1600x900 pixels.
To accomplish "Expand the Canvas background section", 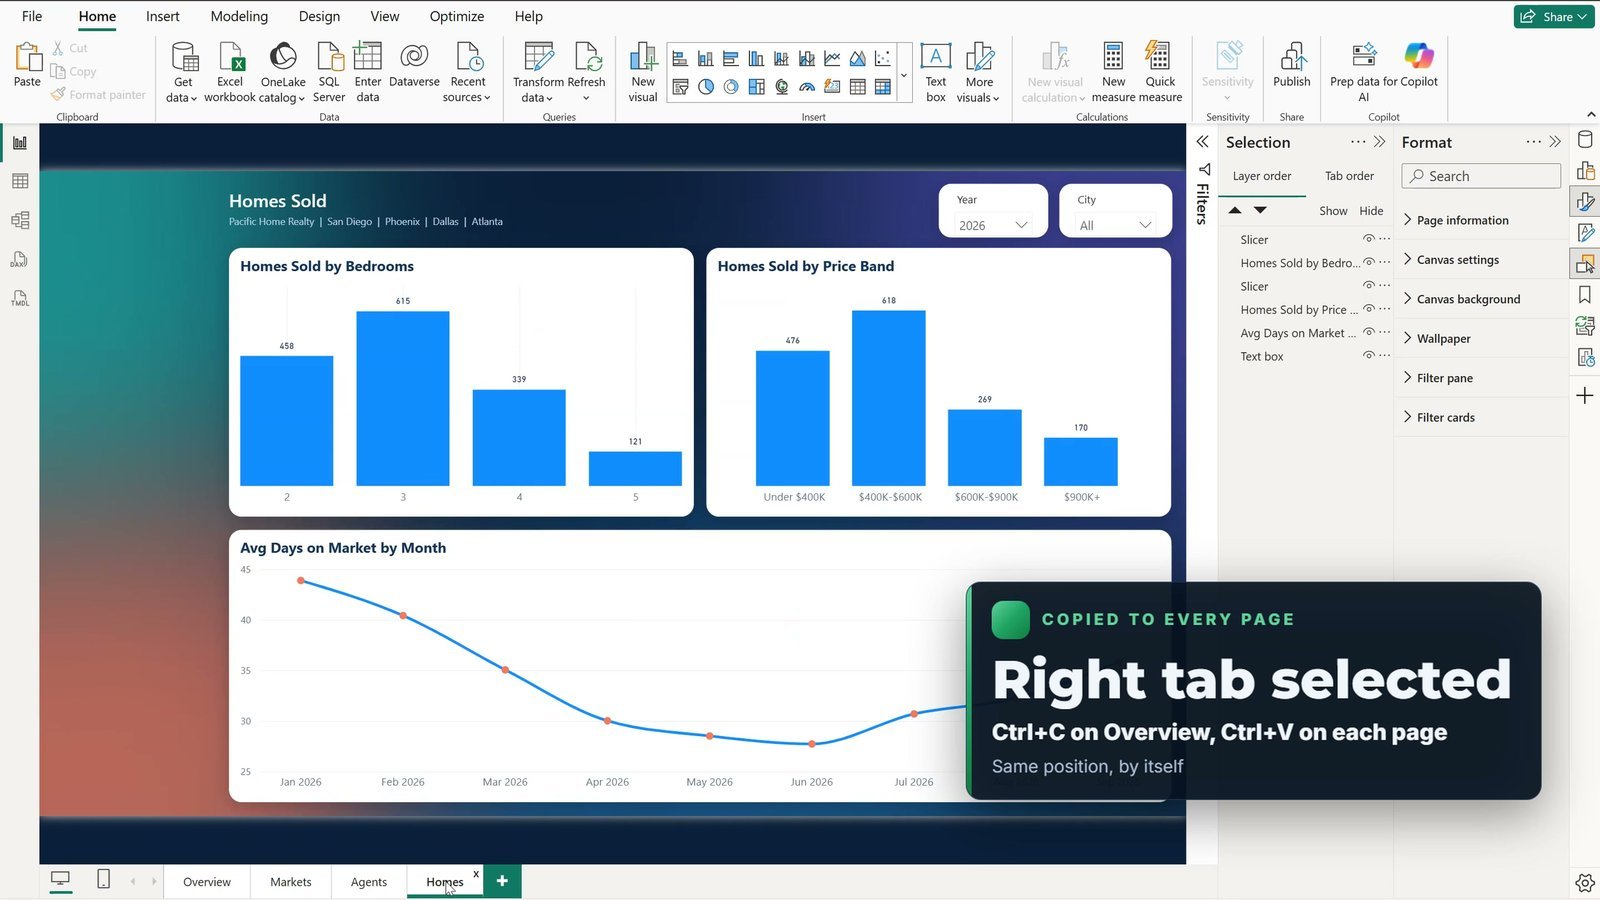I will (1468, 299).
